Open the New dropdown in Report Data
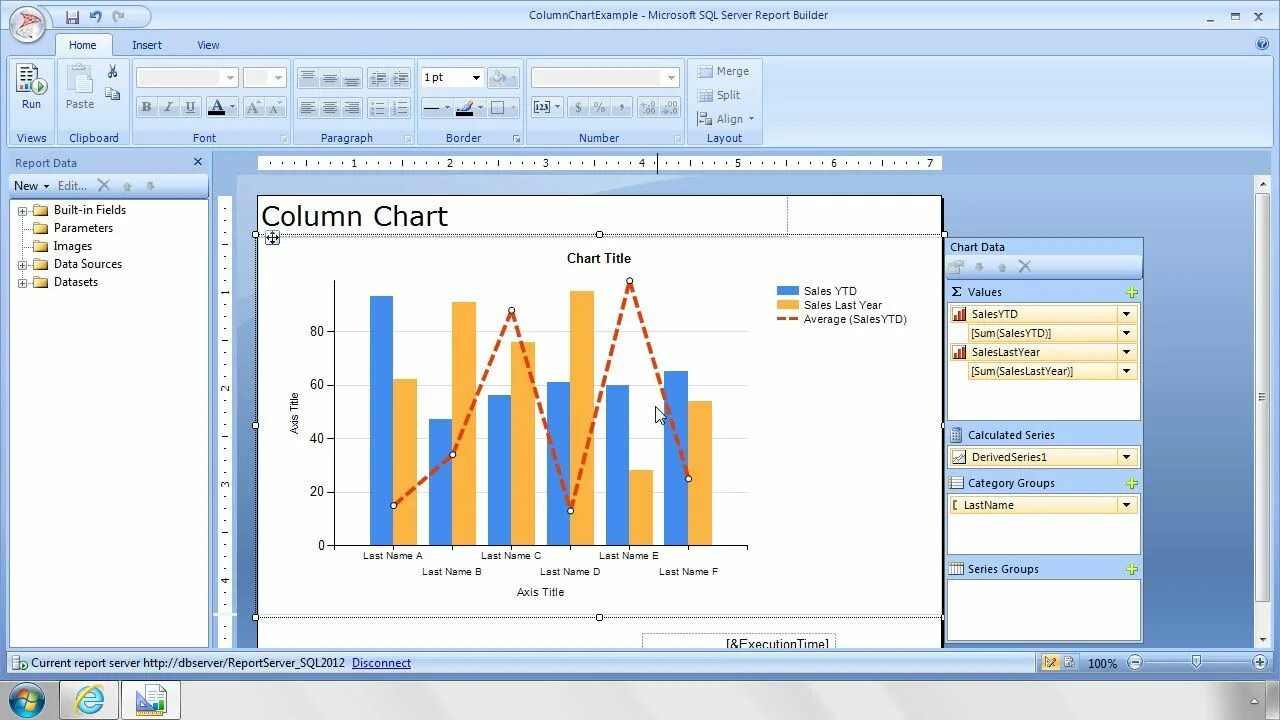Screen dimensions: 1280x720 [x=31, y=185]
